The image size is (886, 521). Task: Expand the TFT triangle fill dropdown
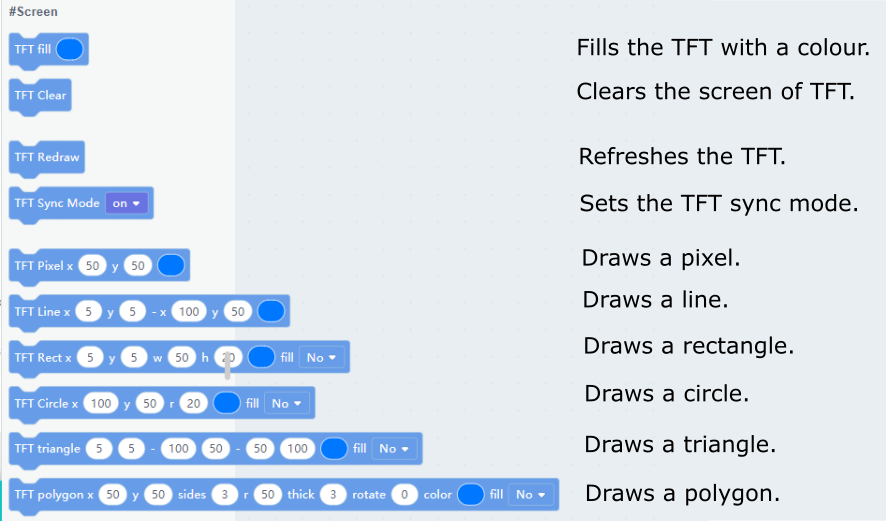click(394, 449)
